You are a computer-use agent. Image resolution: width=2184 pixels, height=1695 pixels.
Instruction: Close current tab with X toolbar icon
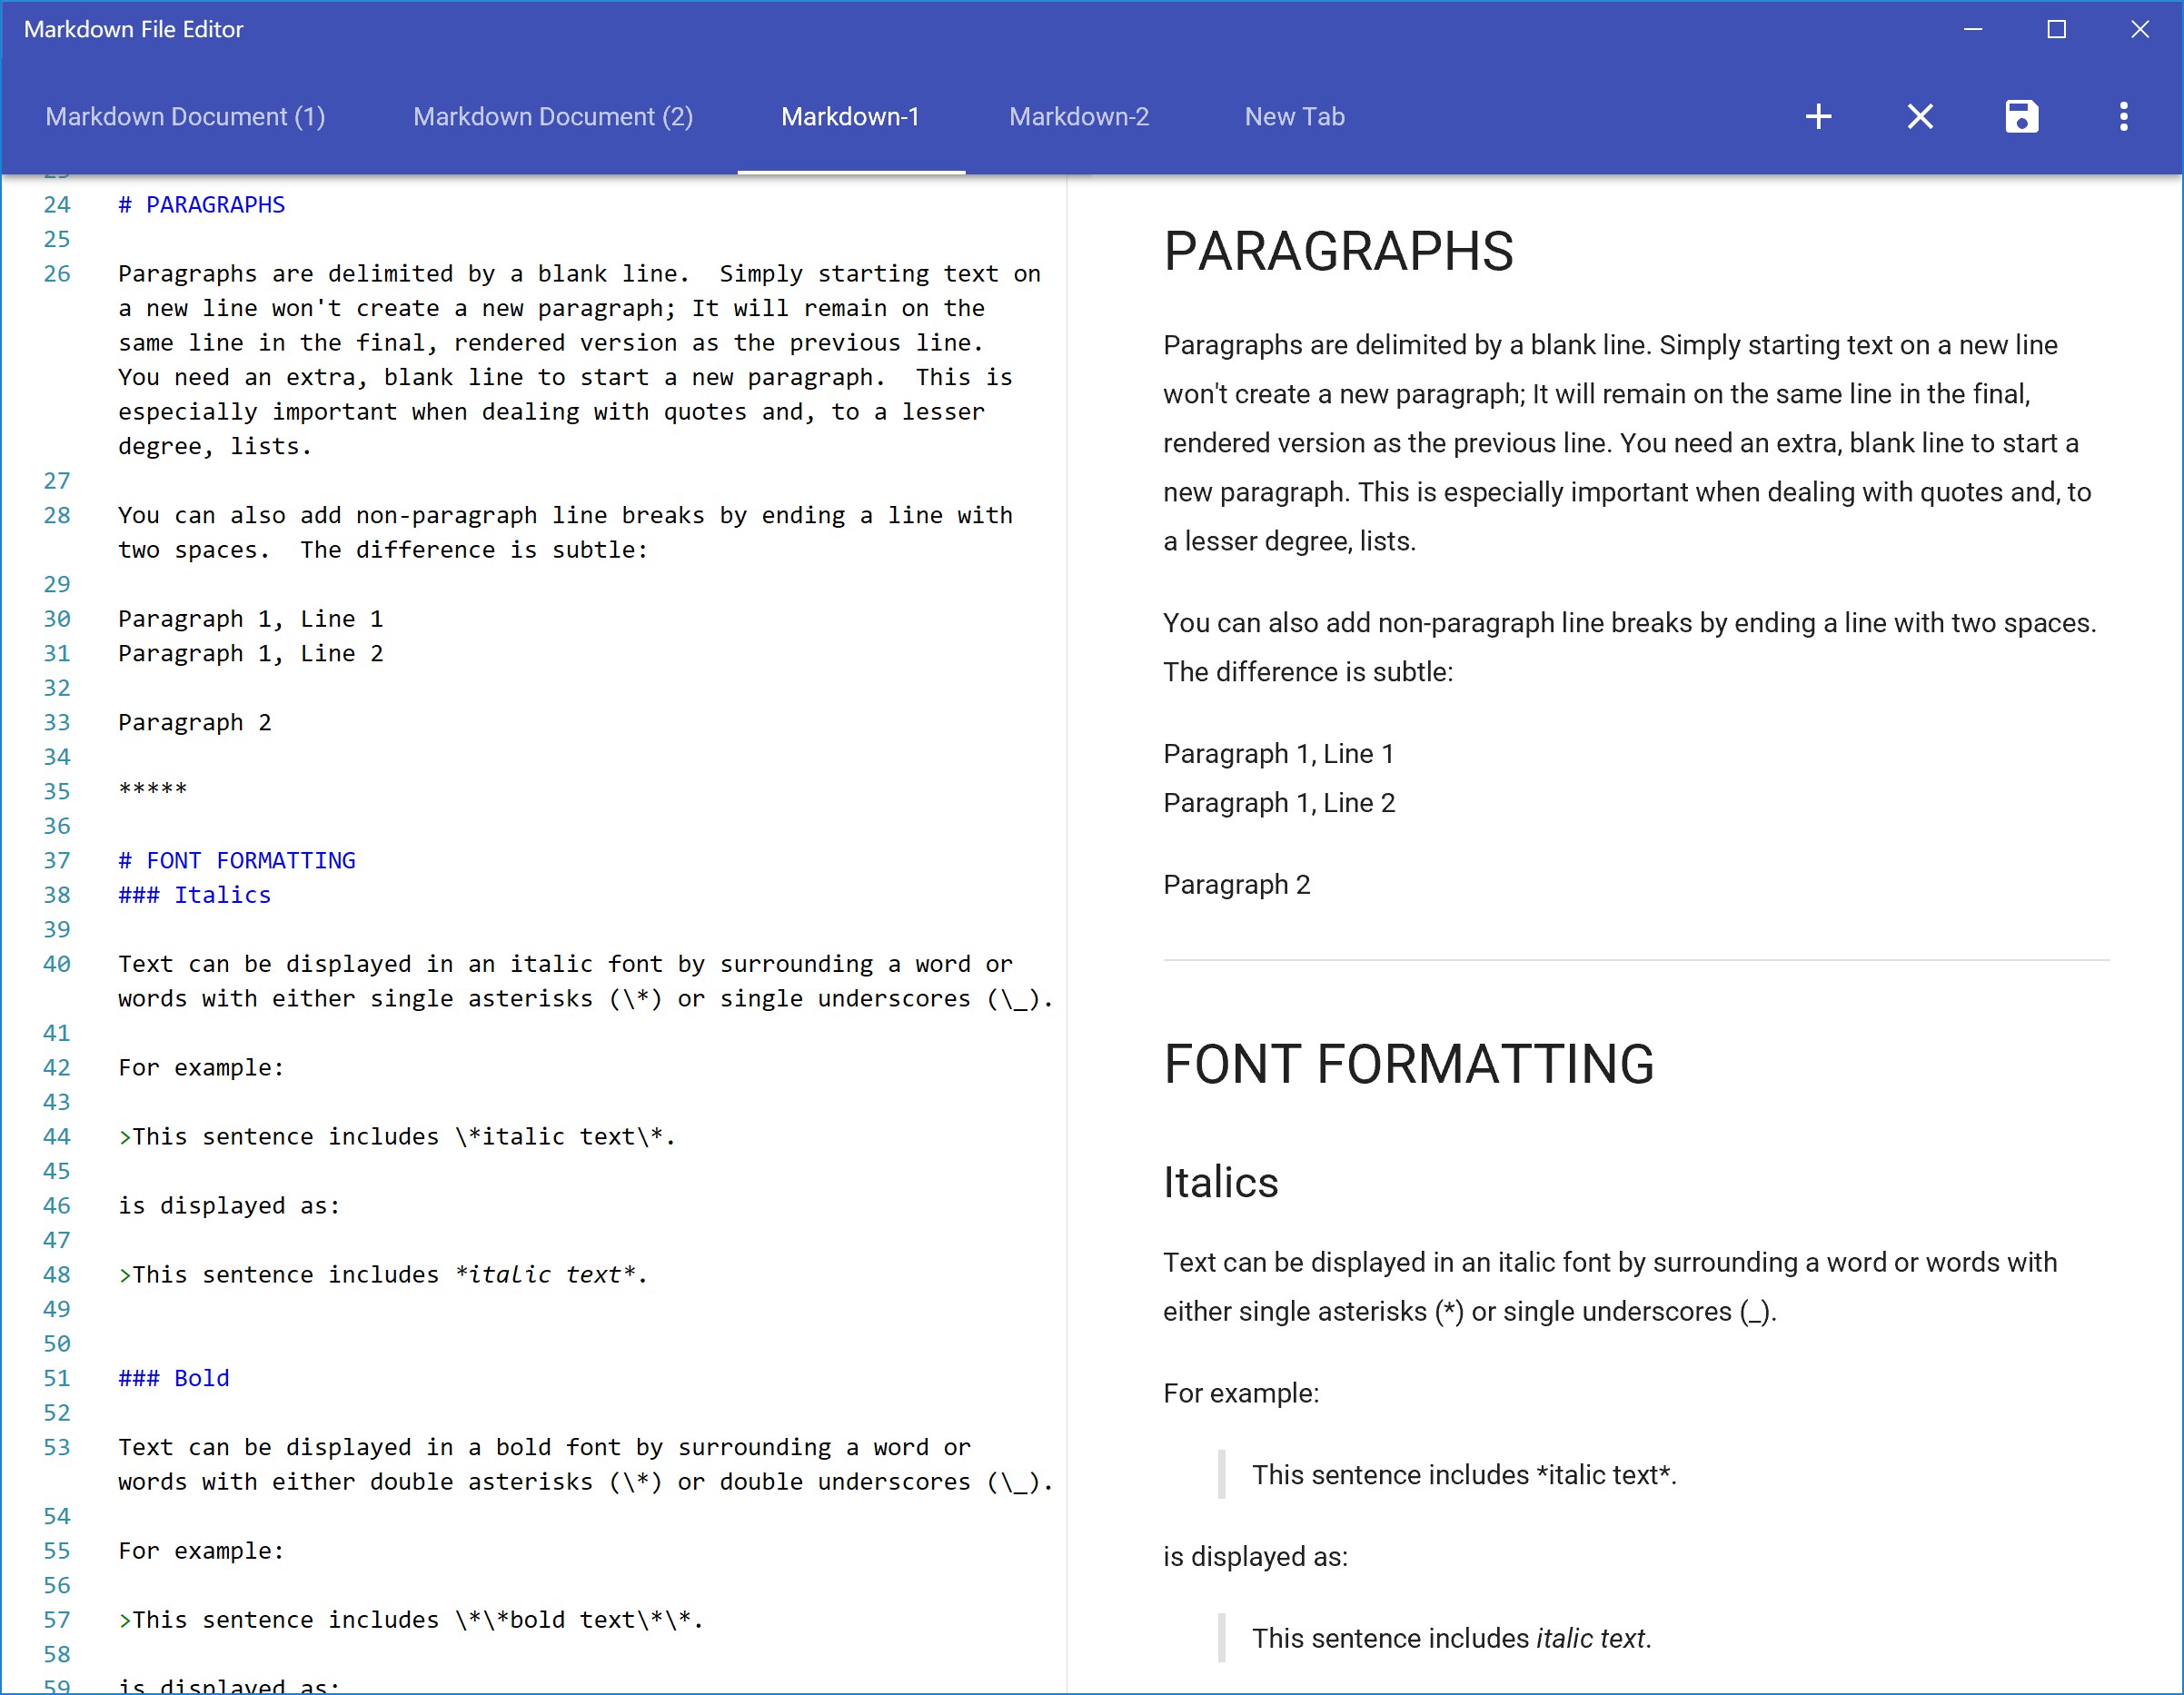coord(1919,117)
